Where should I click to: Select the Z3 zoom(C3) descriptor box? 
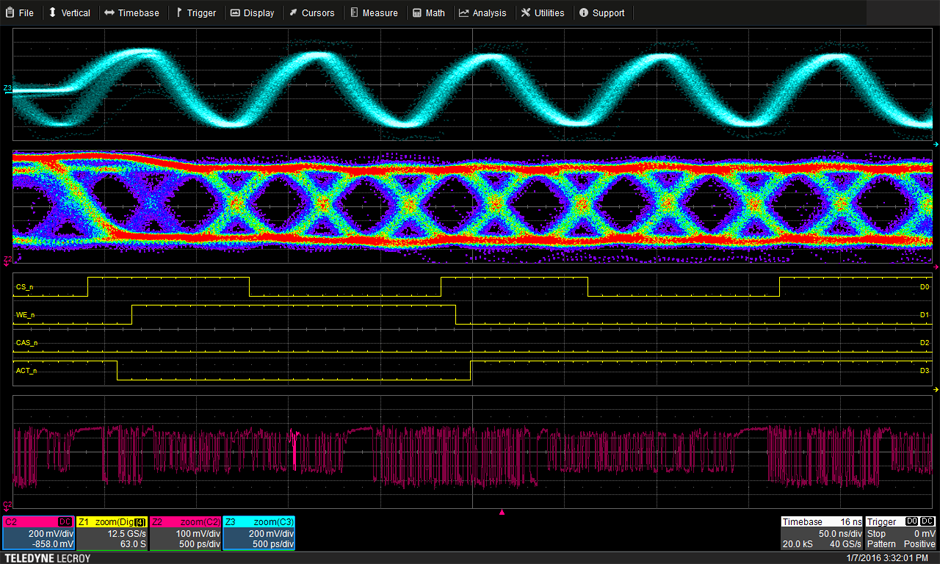click(x=258, y=534)
